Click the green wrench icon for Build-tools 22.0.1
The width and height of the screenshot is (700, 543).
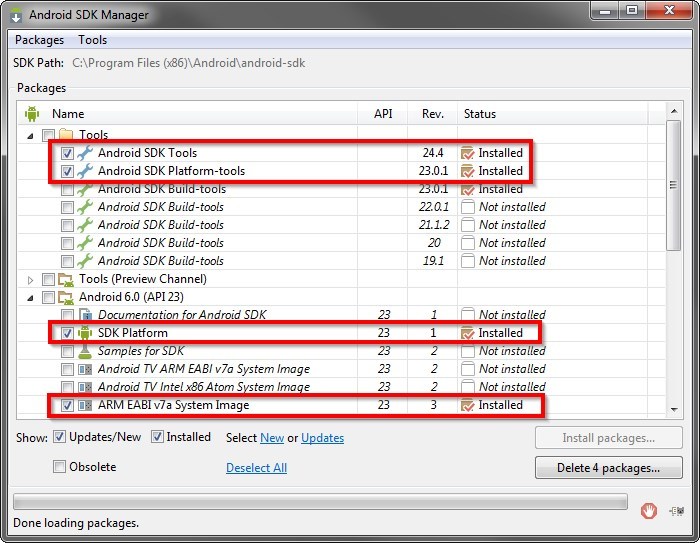[85, 207]
